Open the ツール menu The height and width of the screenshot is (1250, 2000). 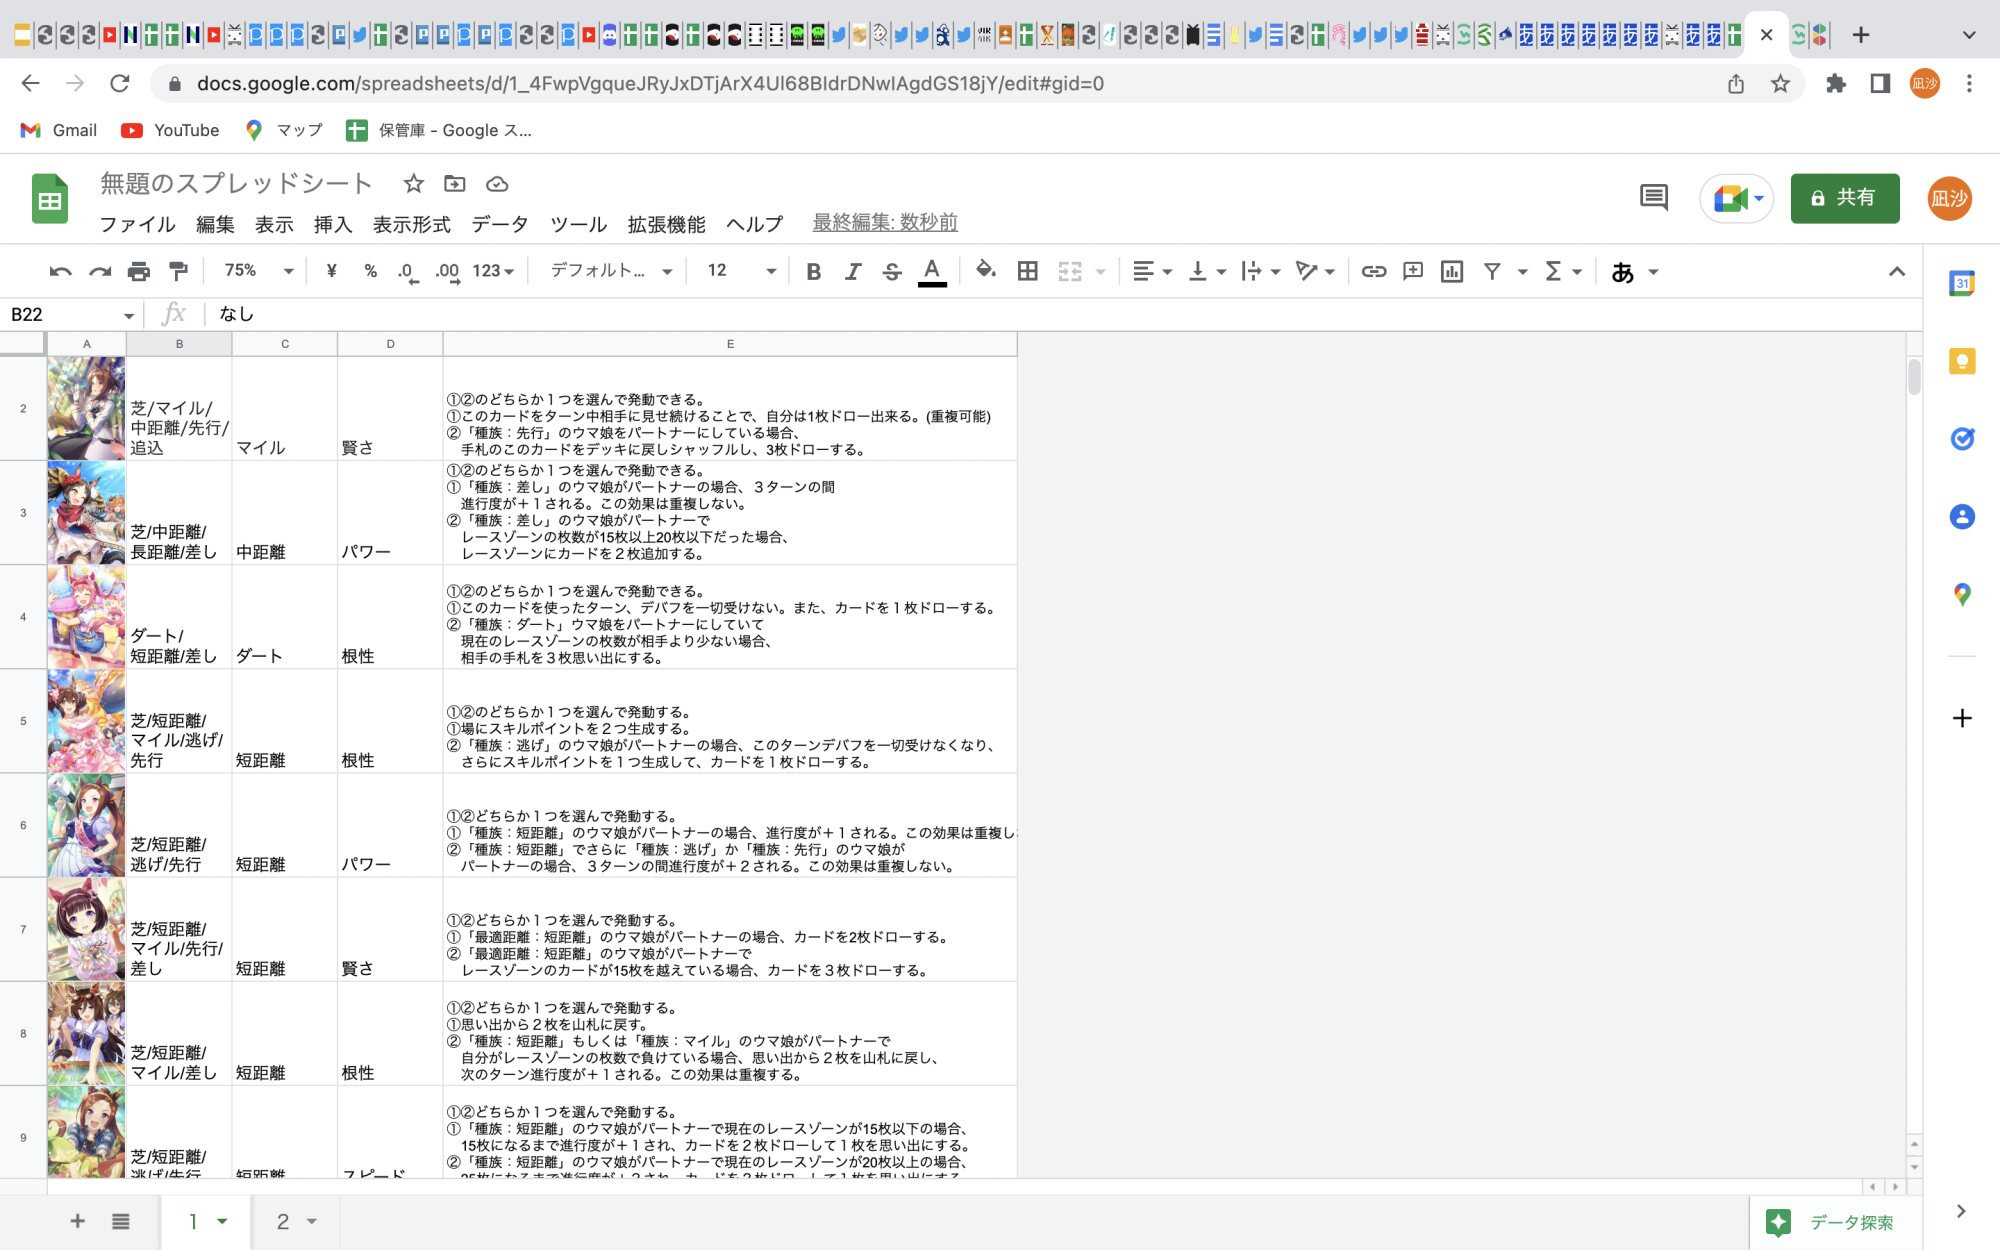[578, 224]
